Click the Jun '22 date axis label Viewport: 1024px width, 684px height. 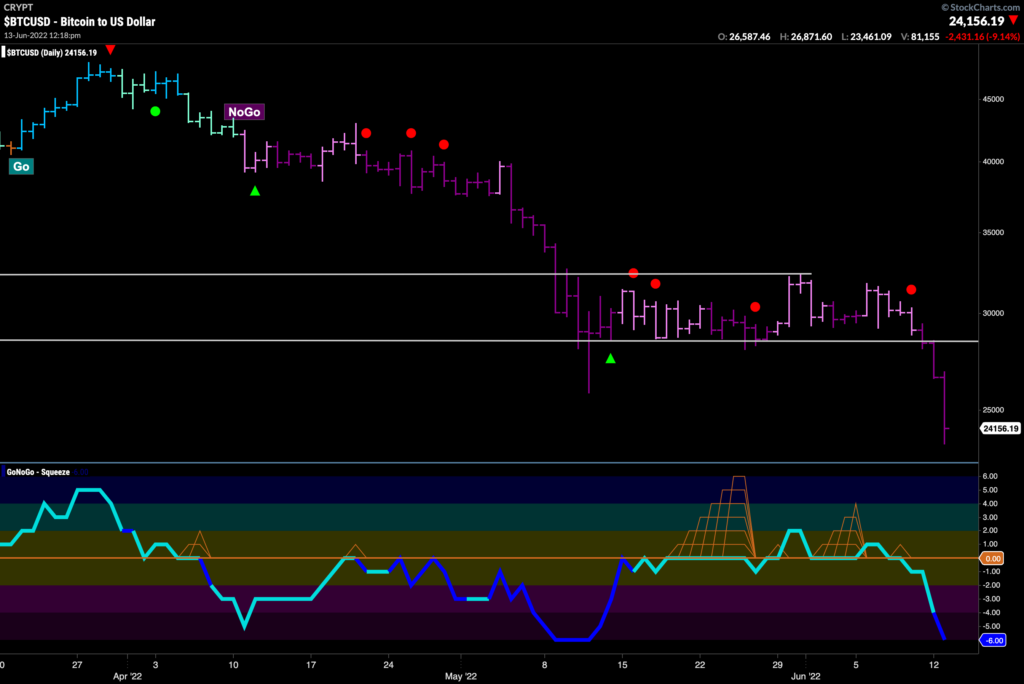[x=806, y=676]
